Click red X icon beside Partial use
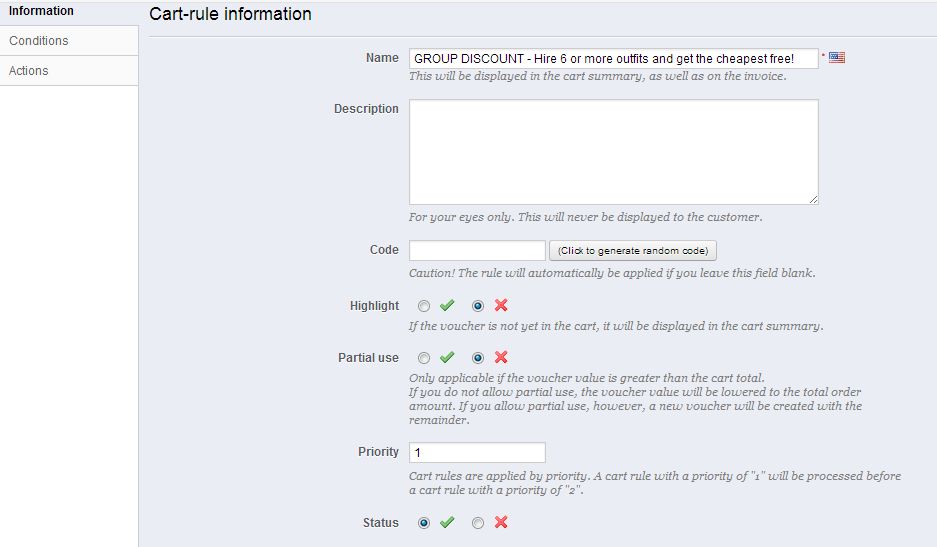The height and width of the screenshot is (547, 937). (x=501, y=358)
